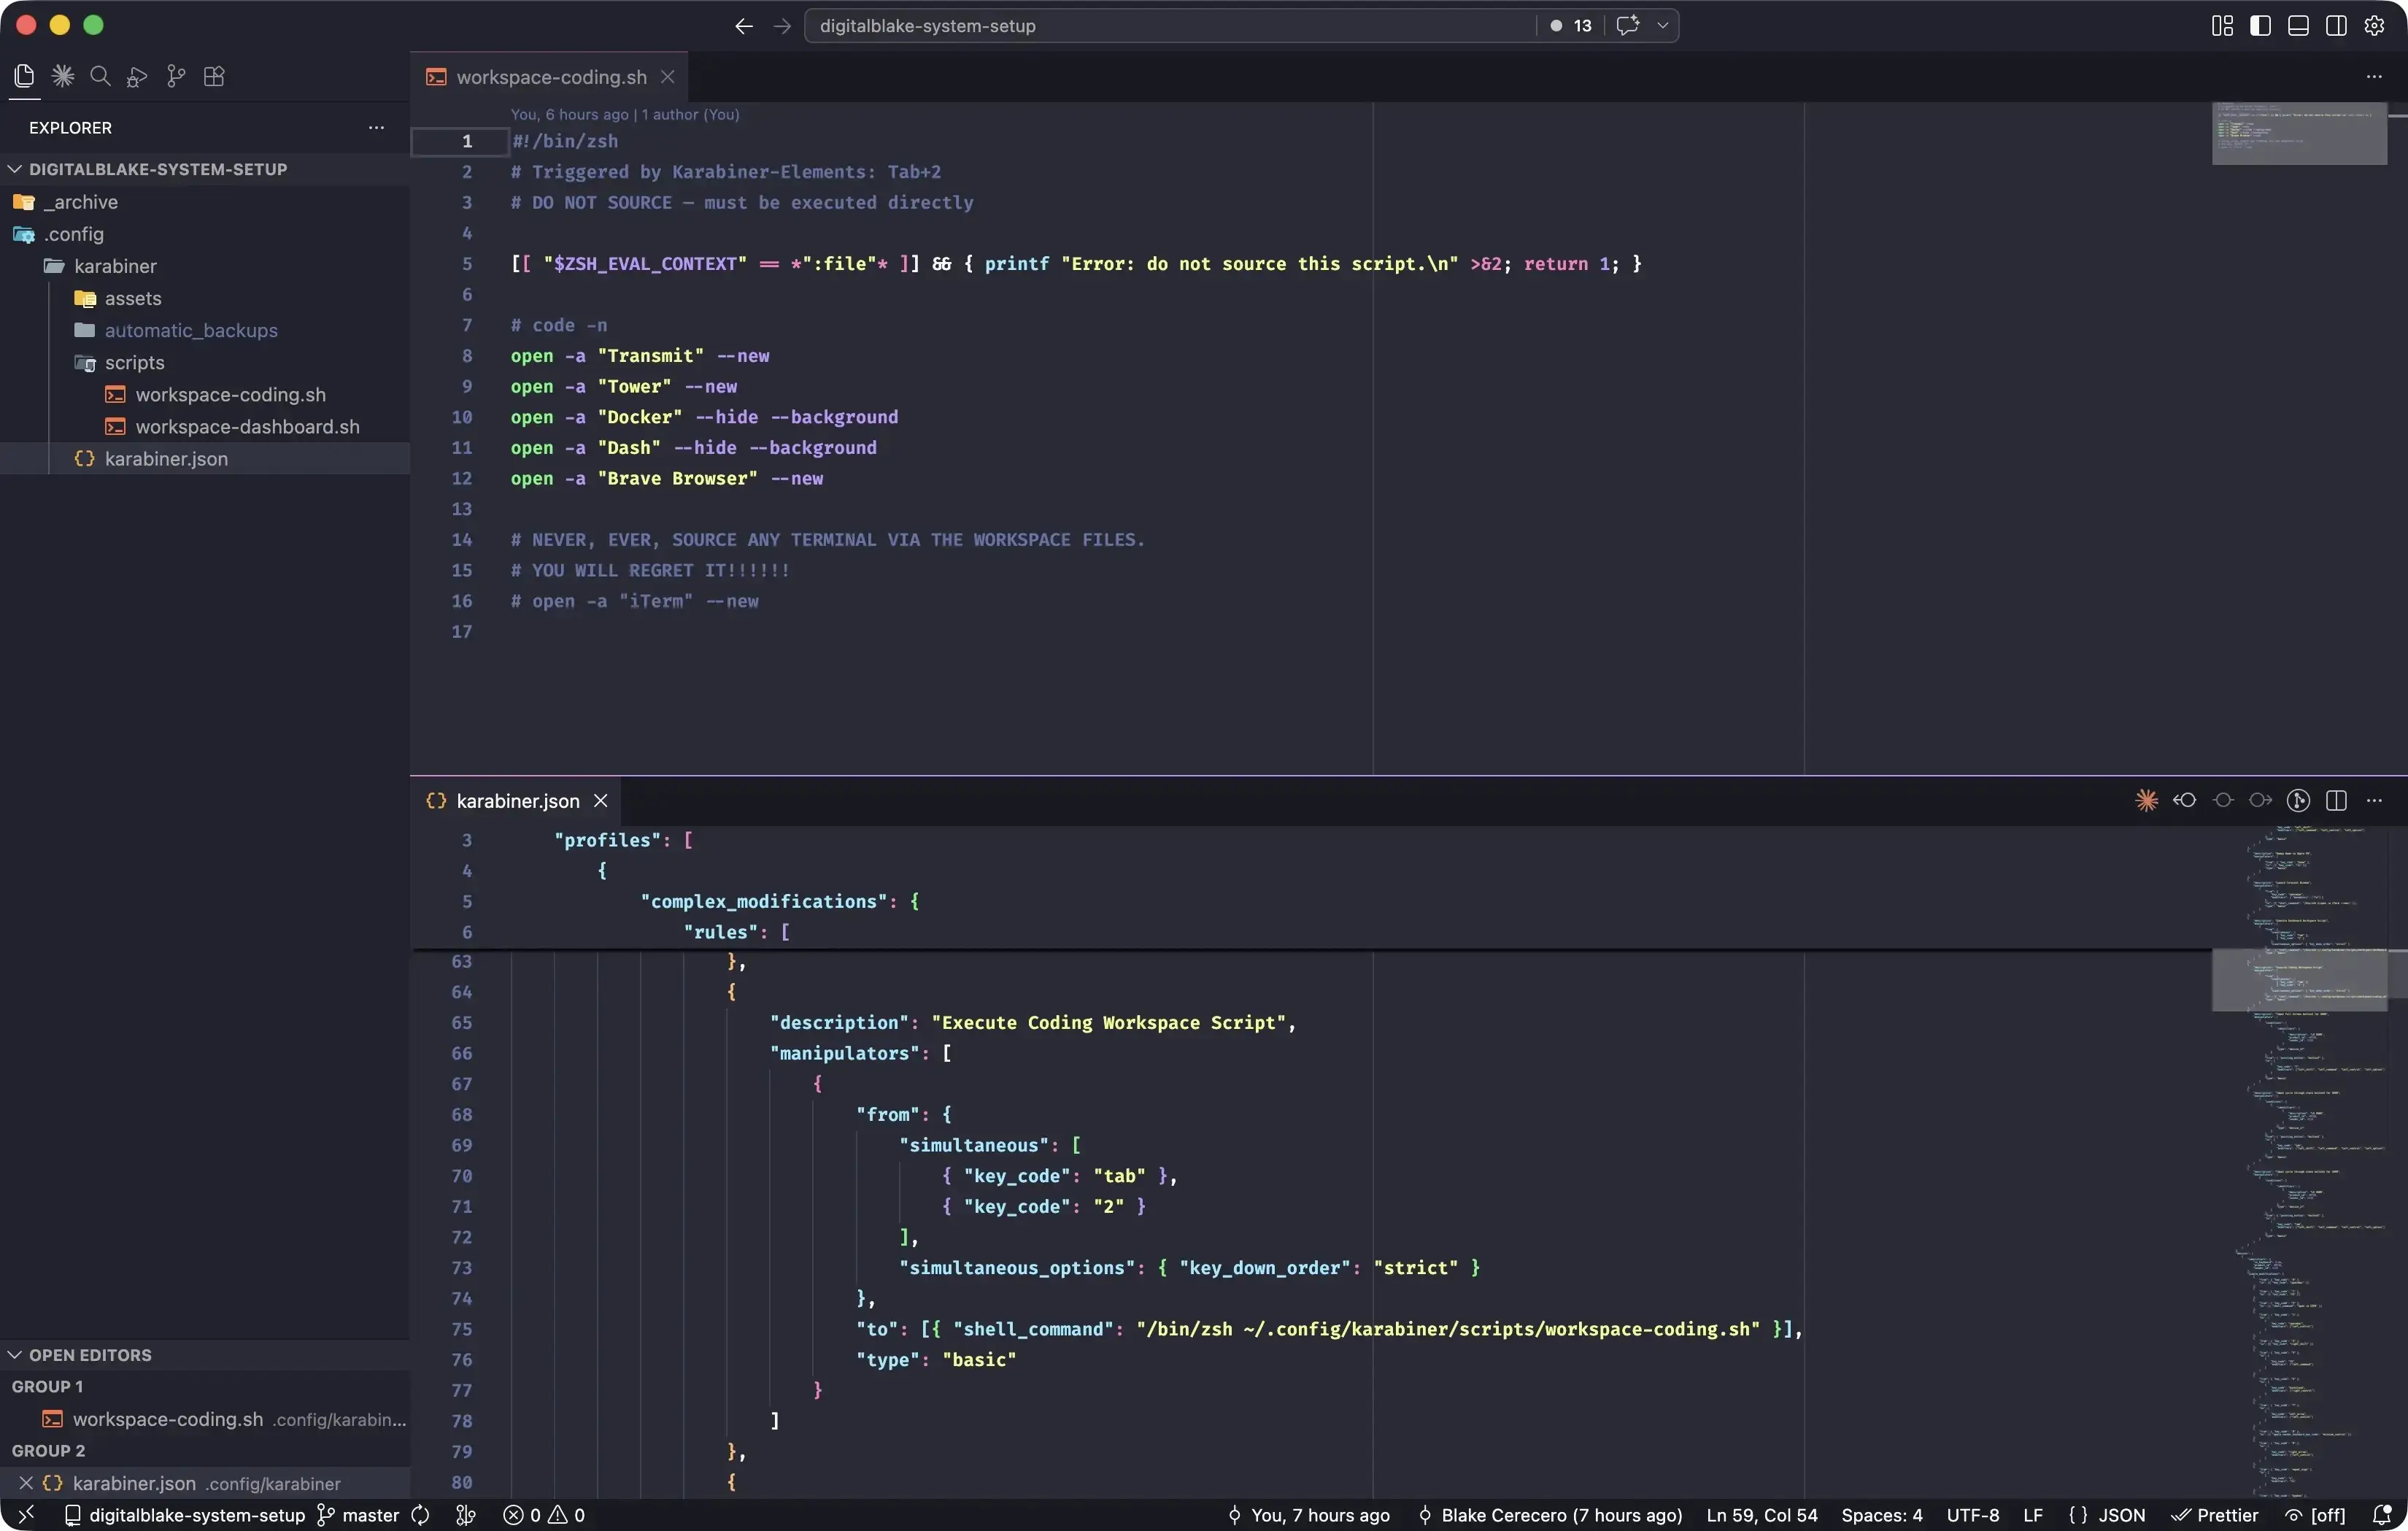This screenshot has width=2408, height=1531.
Task: Select the JSON language mode
Action: [x=2107, y=1515]
